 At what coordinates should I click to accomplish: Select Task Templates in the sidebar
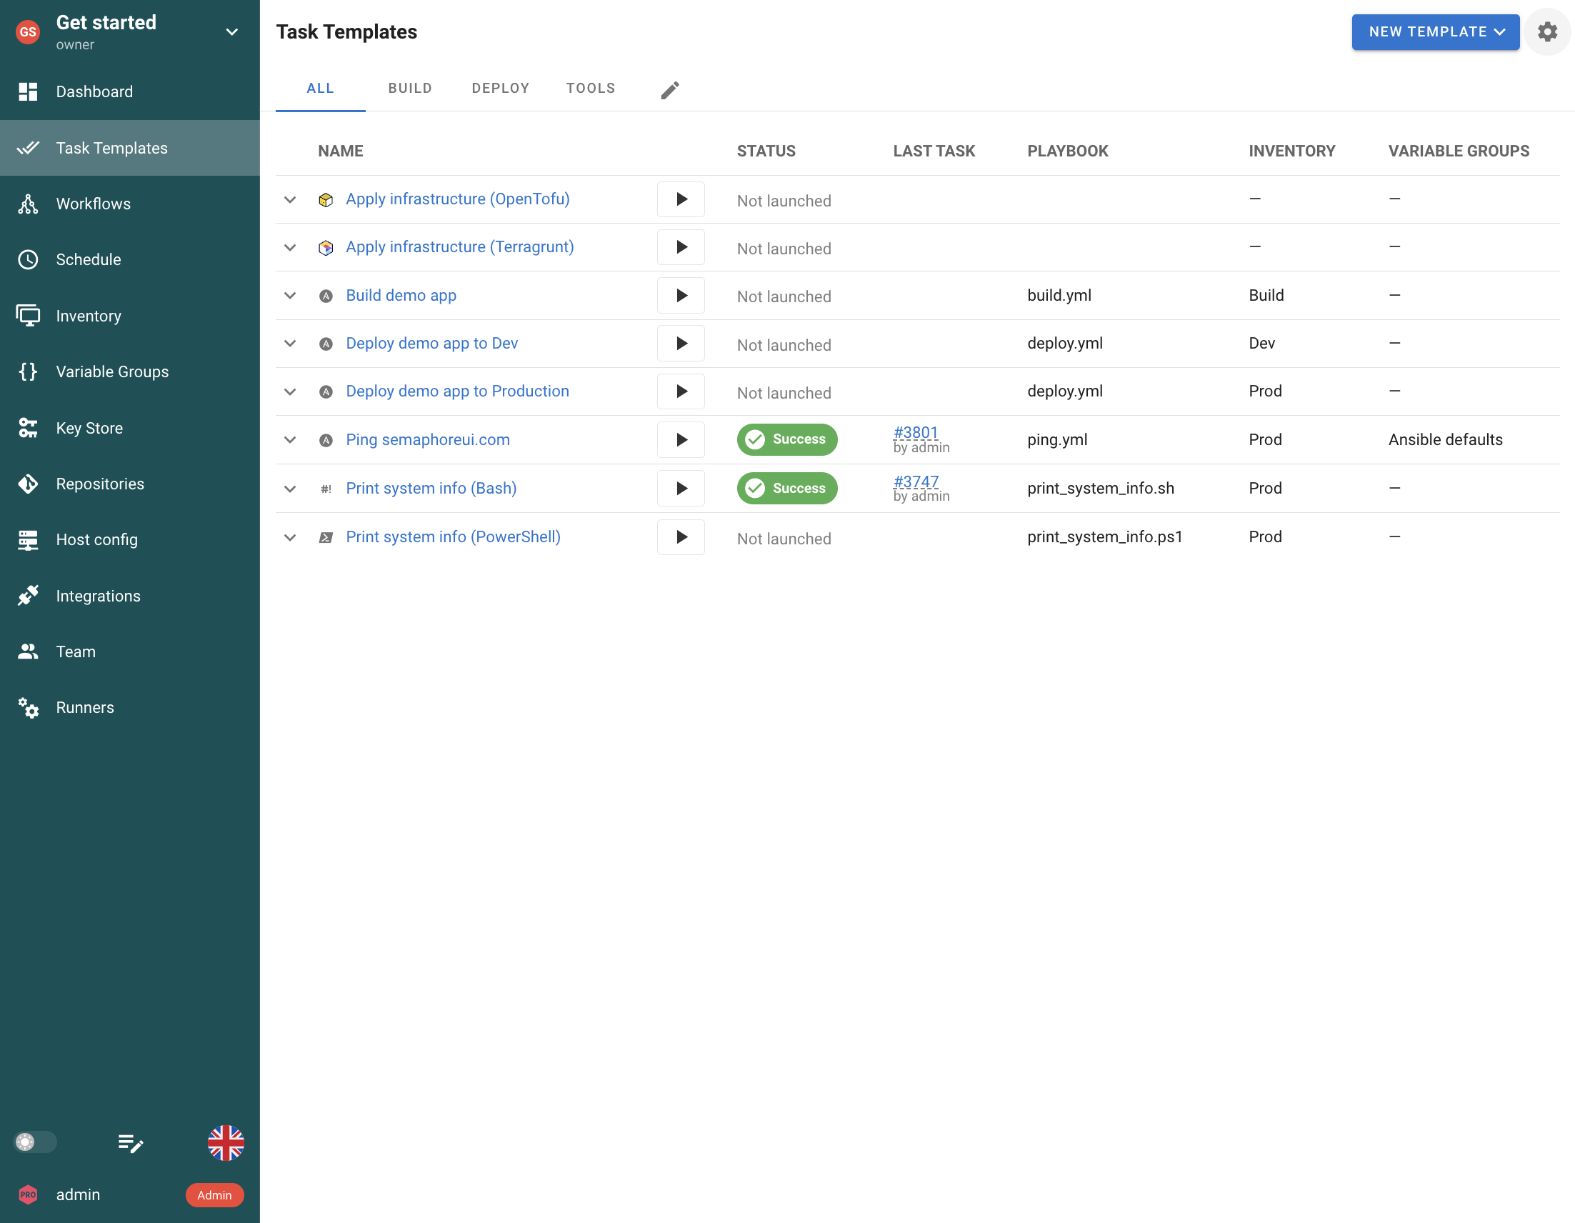130,148
